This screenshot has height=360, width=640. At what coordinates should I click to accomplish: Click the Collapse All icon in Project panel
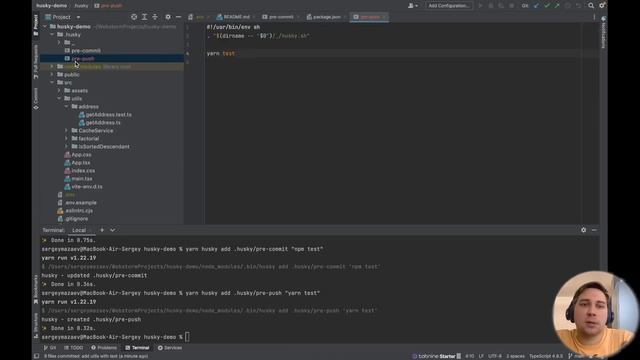point(155,17)
